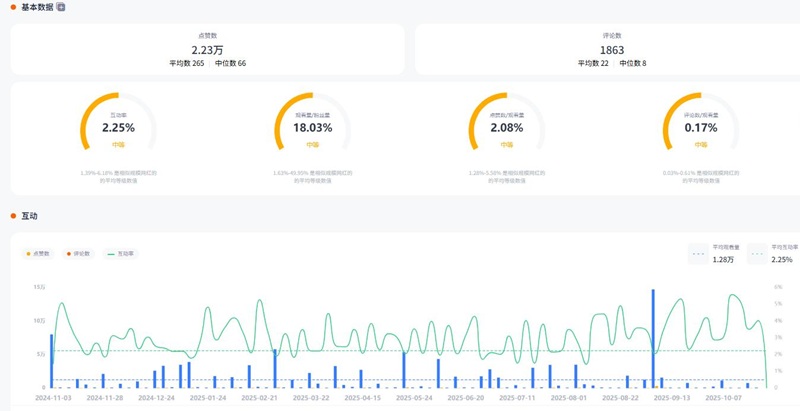Toggle the 评论数 legend series
Screen dimensions: 800x411
point(77,254)
